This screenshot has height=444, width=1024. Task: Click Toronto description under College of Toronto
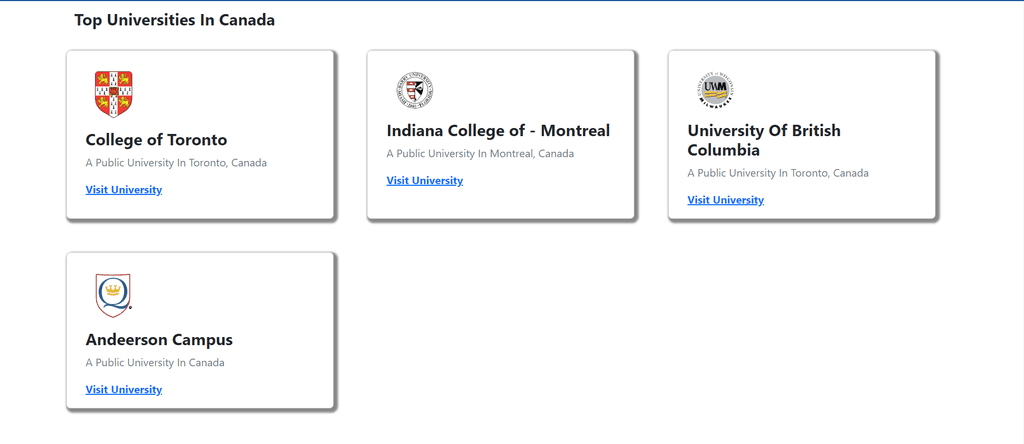click(x=176, y=163)
